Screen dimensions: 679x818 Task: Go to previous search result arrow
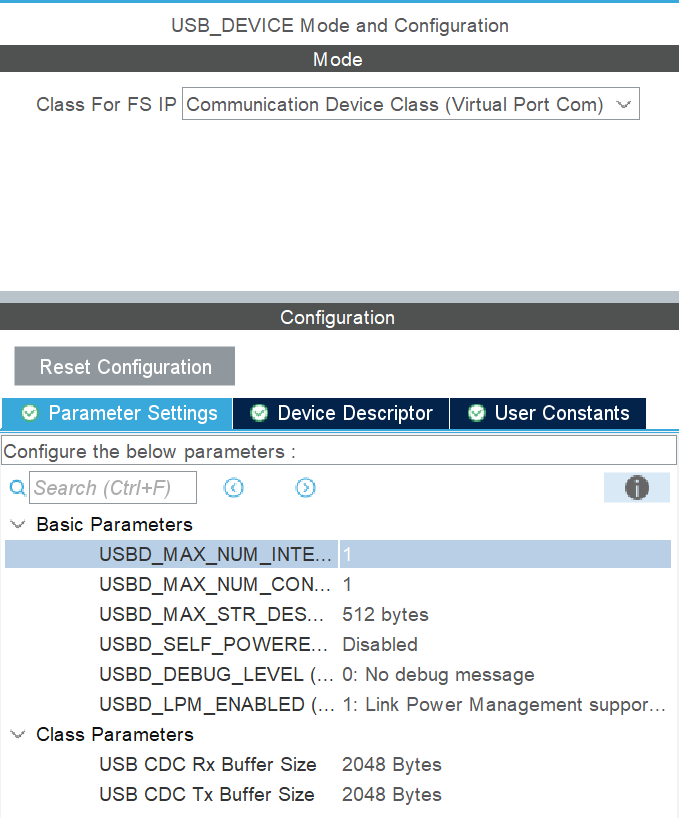pyautogui.click(x=234, y=488)
